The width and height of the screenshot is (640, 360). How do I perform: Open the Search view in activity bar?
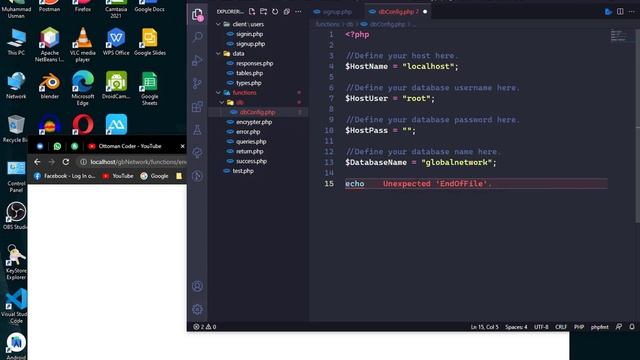tap(198, 37)
